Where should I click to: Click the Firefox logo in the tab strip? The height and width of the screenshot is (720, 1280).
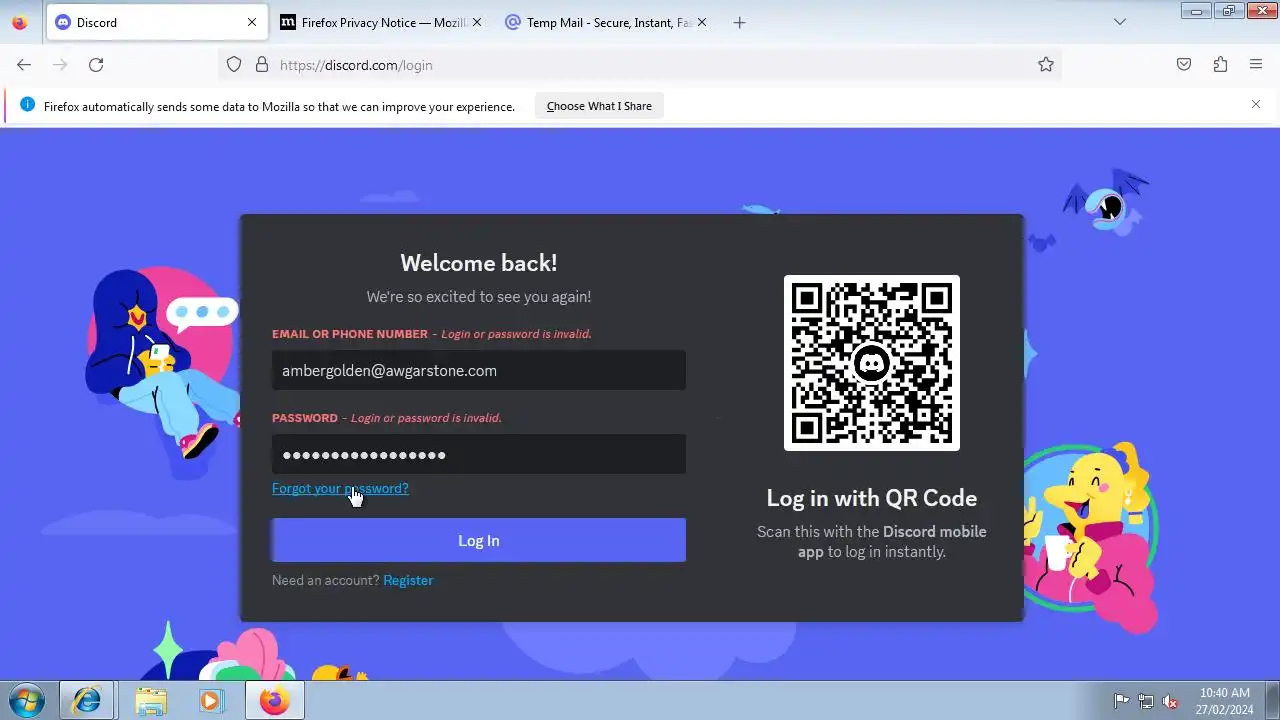19,22
